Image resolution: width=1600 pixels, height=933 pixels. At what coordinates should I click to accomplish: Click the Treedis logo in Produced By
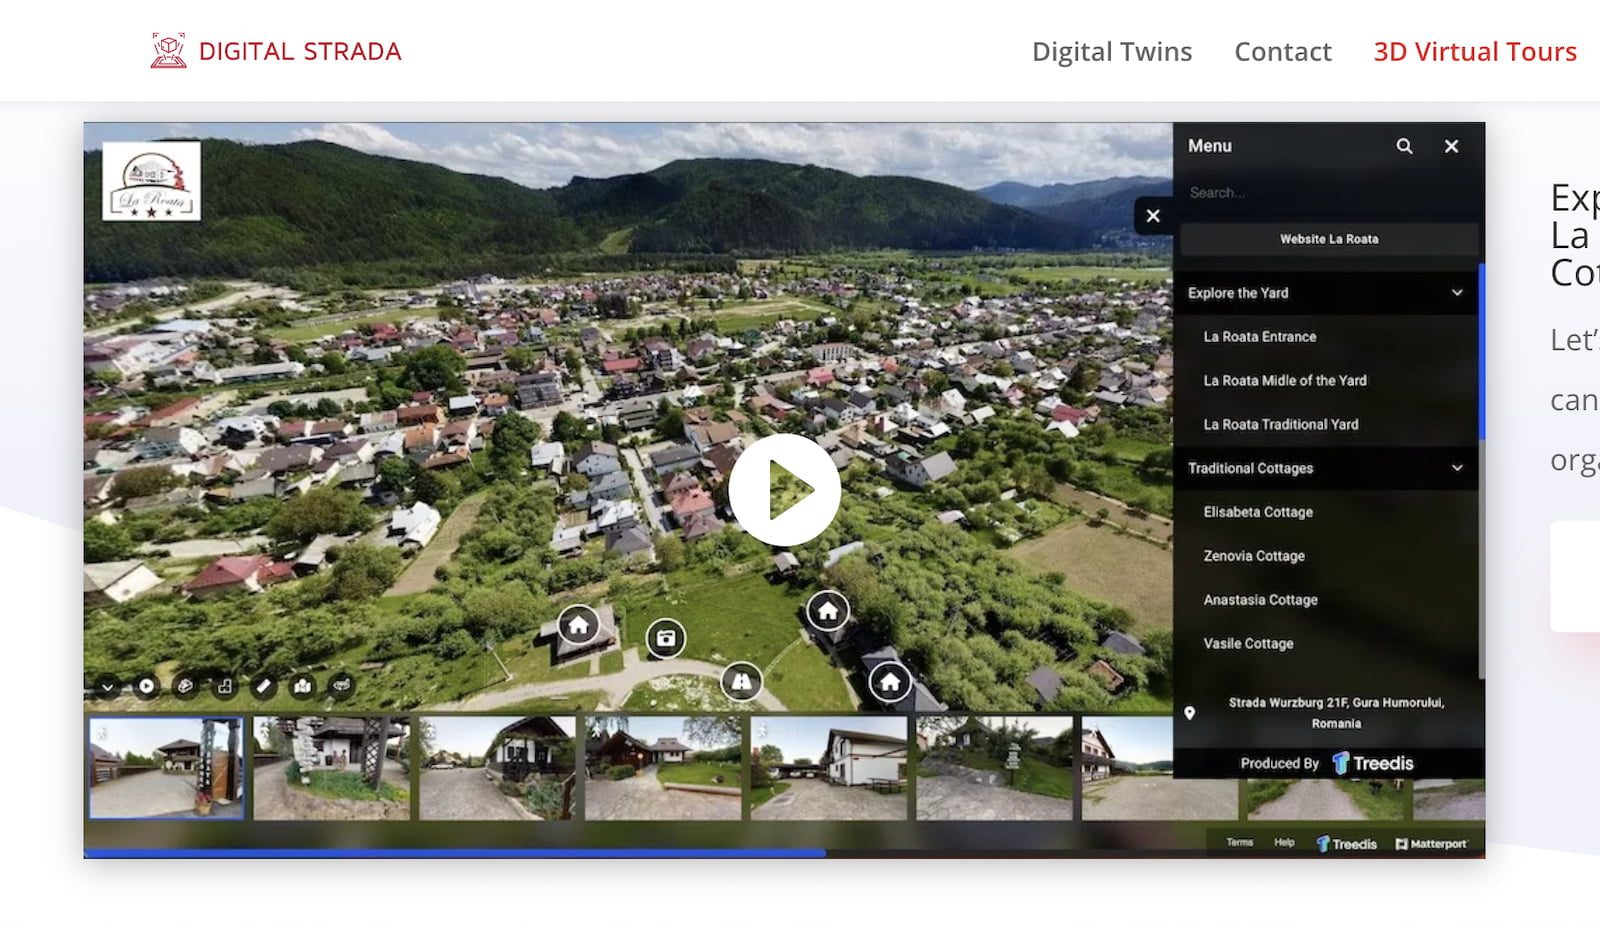click(1373, 763)
